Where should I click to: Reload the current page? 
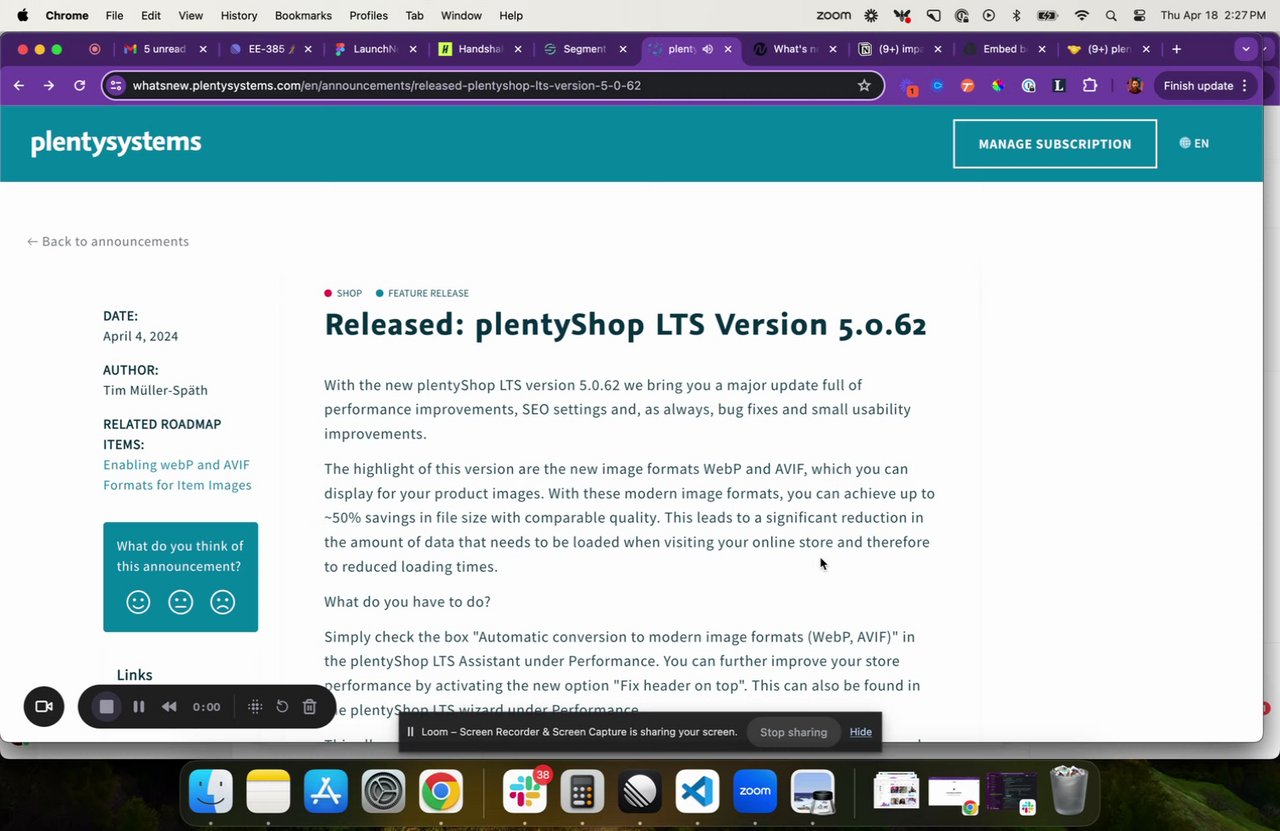[79, 86]
